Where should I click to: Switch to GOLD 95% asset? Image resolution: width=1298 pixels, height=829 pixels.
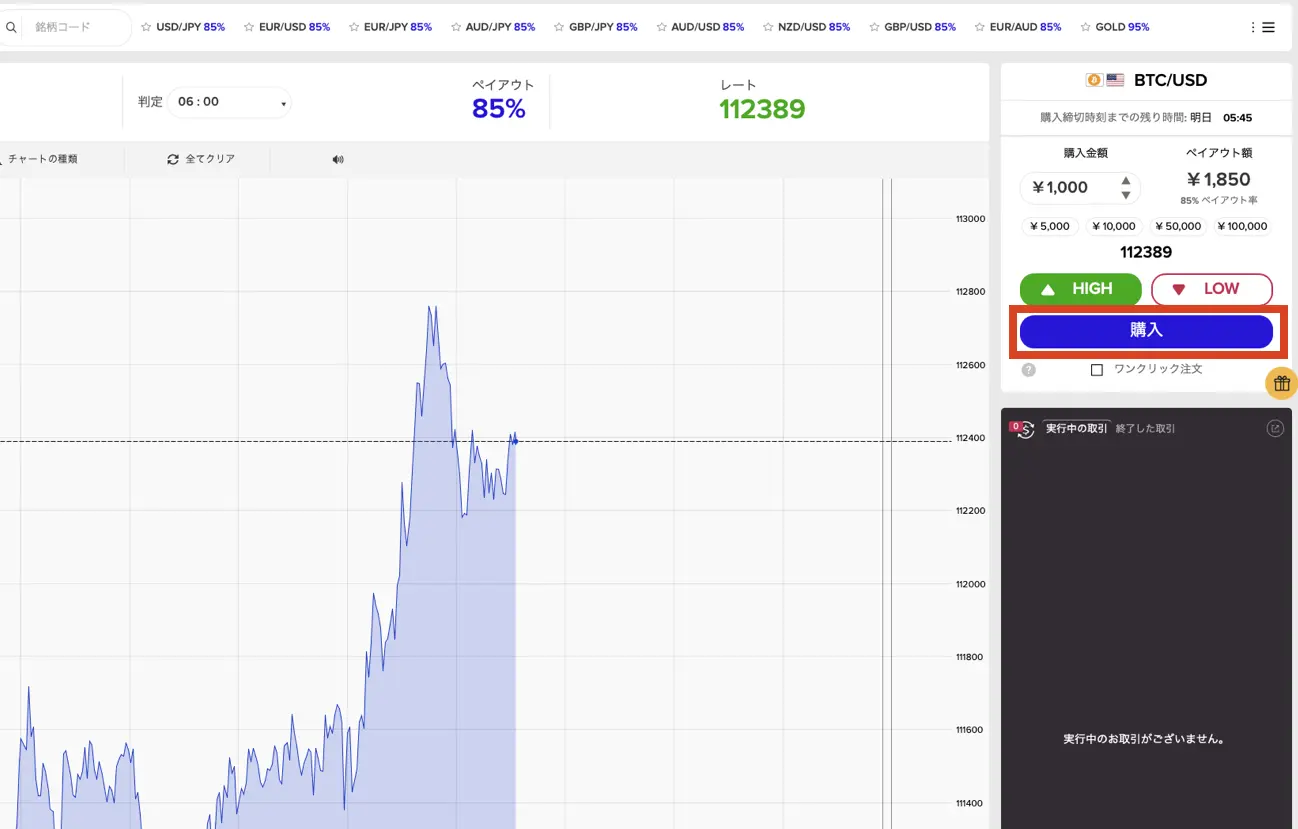(x=1122, y=27)
